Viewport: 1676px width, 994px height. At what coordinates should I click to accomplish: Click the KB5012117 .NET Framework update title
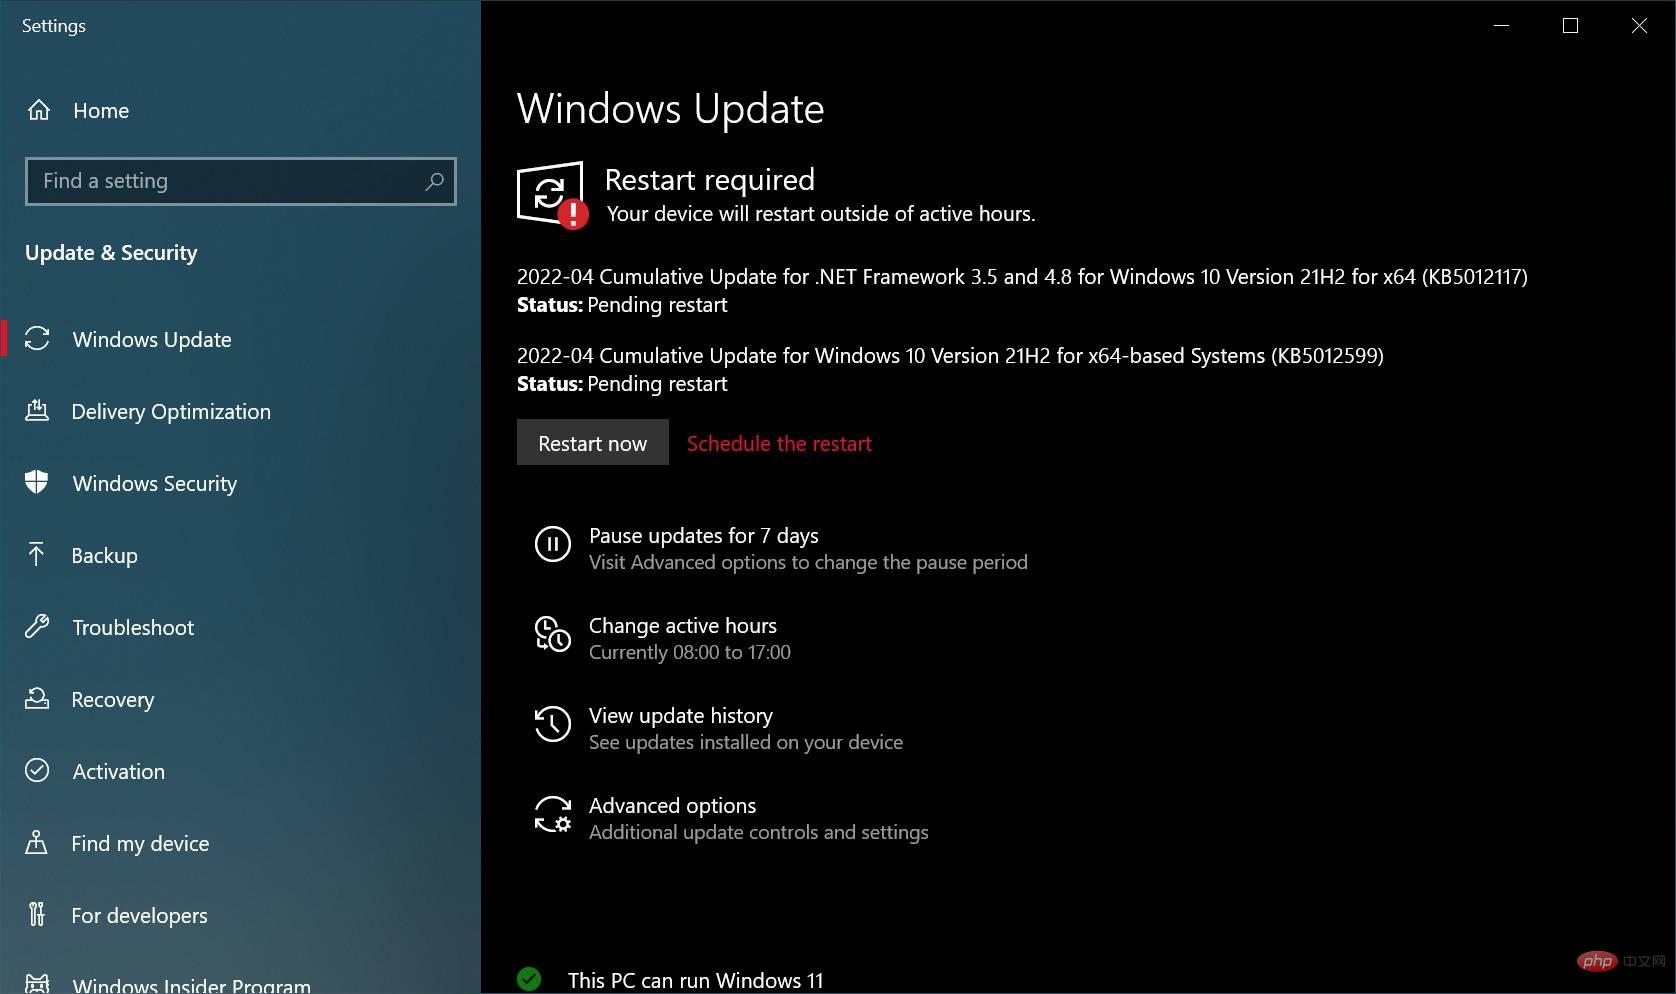click(1022, 276)
